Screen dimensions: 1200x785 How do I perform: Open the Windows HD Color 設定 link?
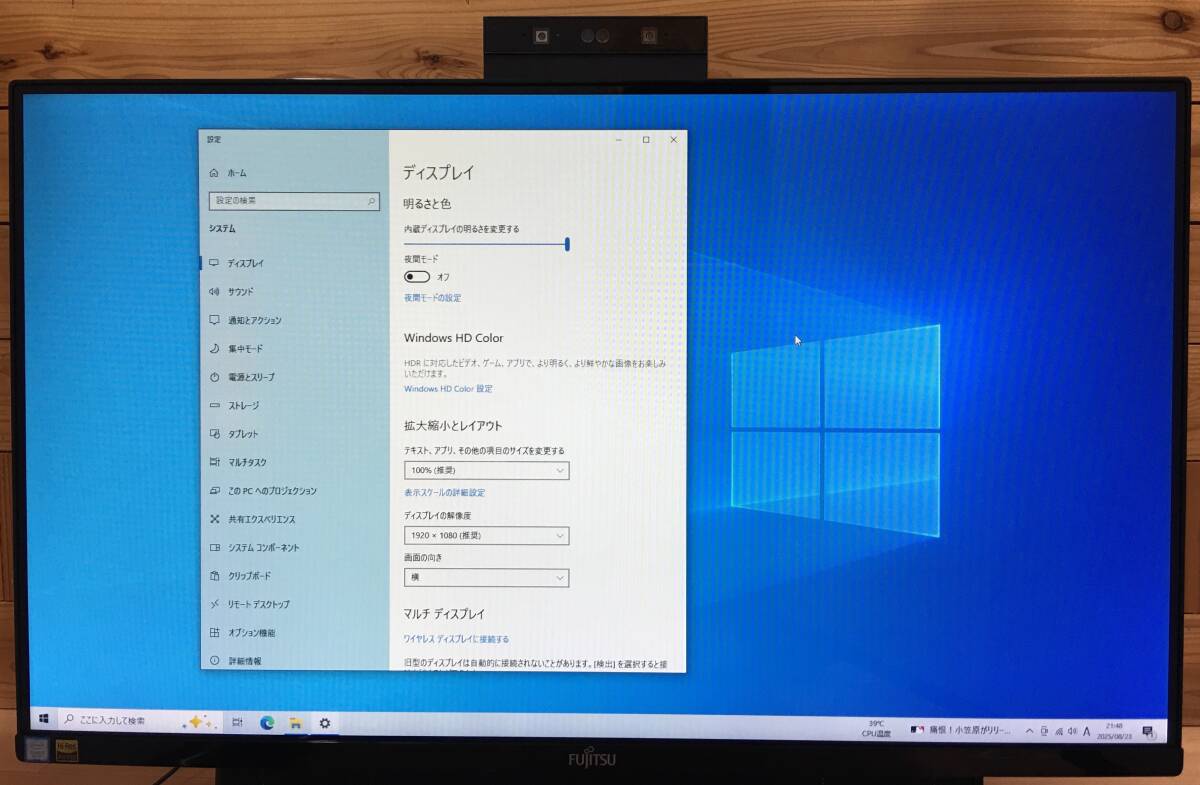coord(448,389)
